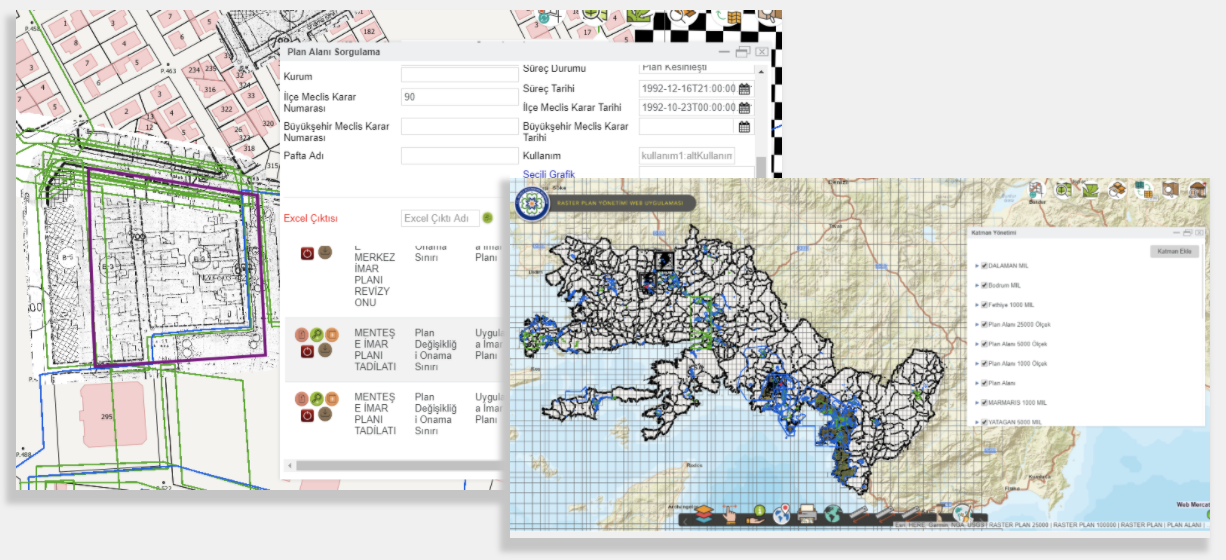Click the building grid icon near Burdur

click(1036, 190)
